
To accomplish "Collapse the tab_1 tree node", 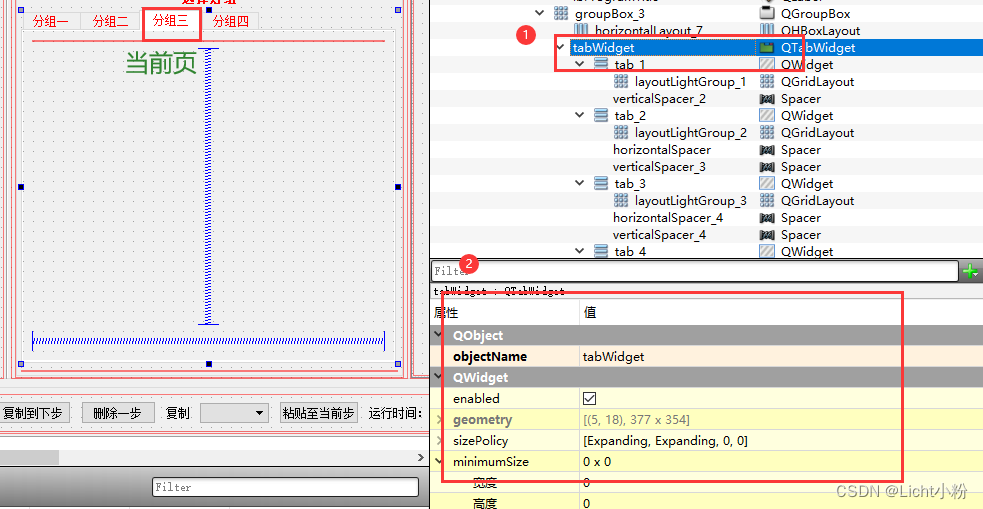I will (581, 64).
